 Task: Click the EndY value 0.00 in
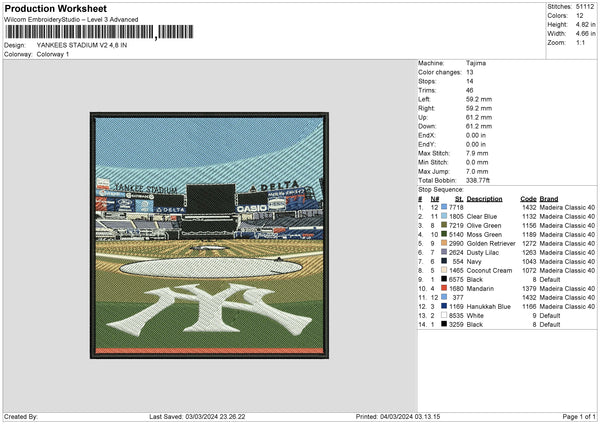476,144
